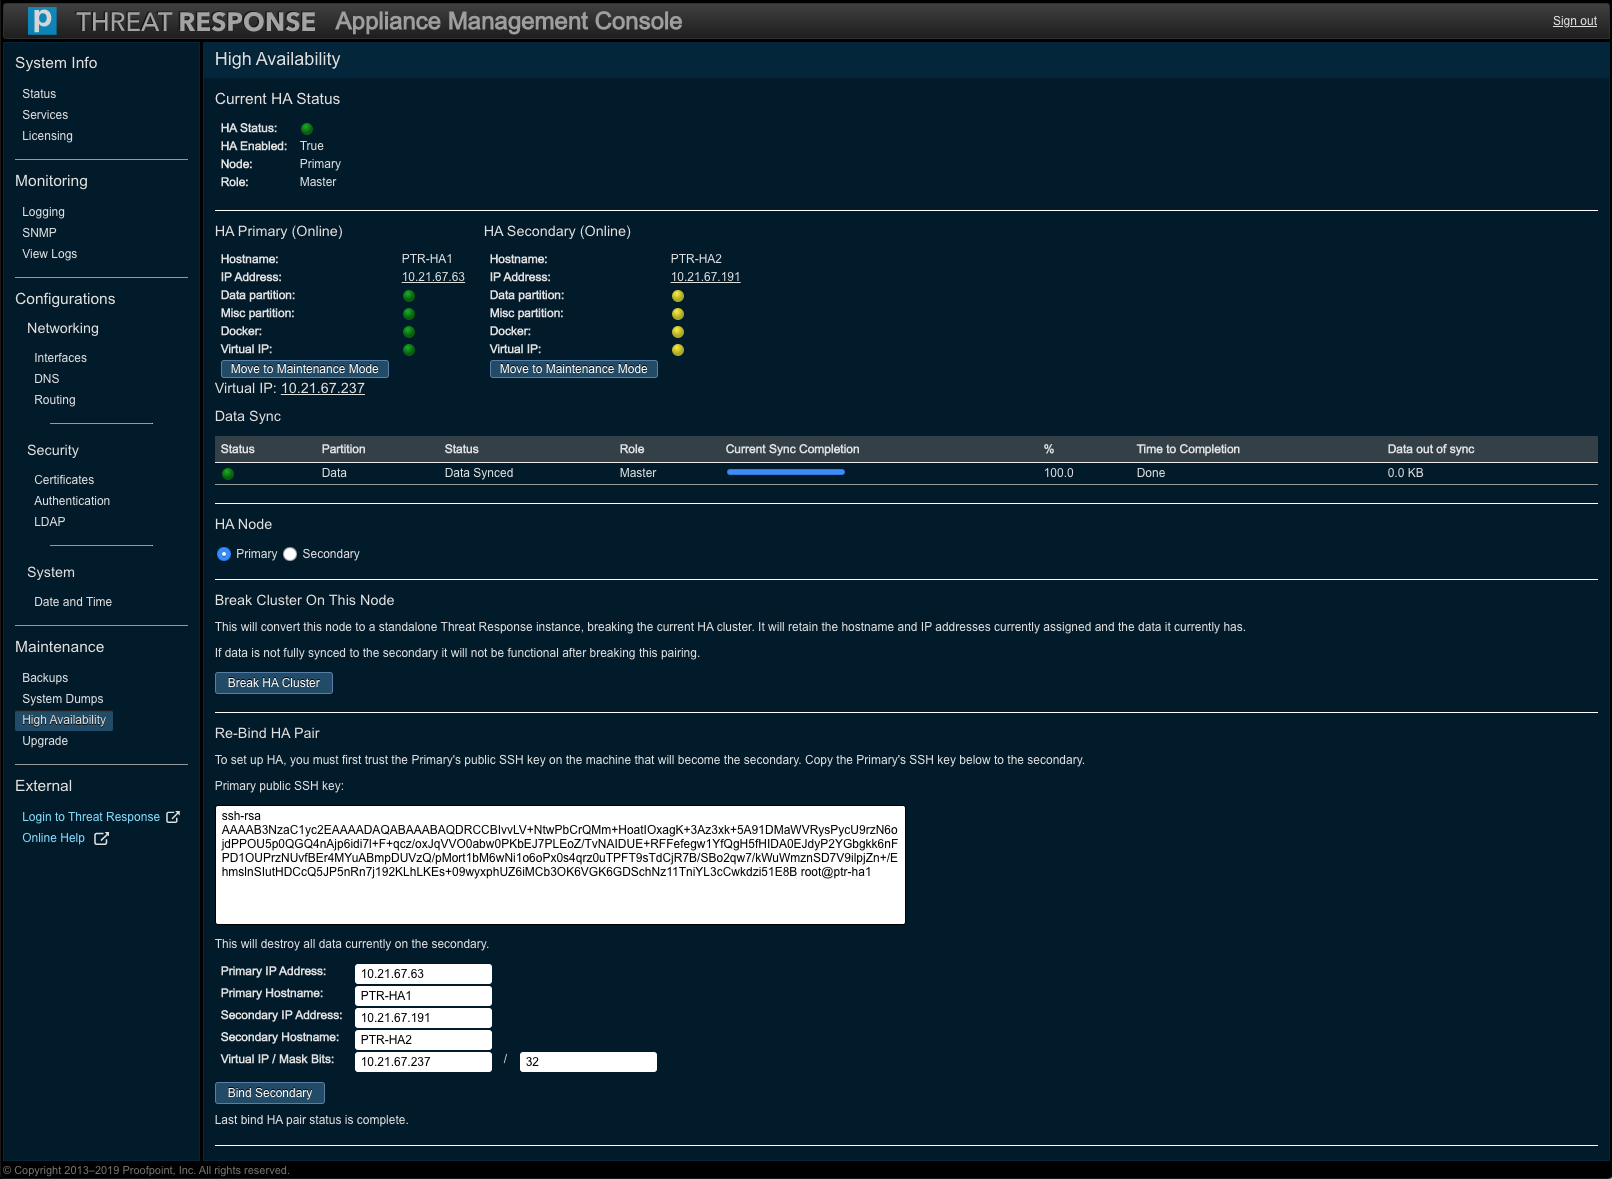1612x1179 pixels.
Task: Click the green HA Status indicator
Action: pyautogui.click(x=307, y=129)
